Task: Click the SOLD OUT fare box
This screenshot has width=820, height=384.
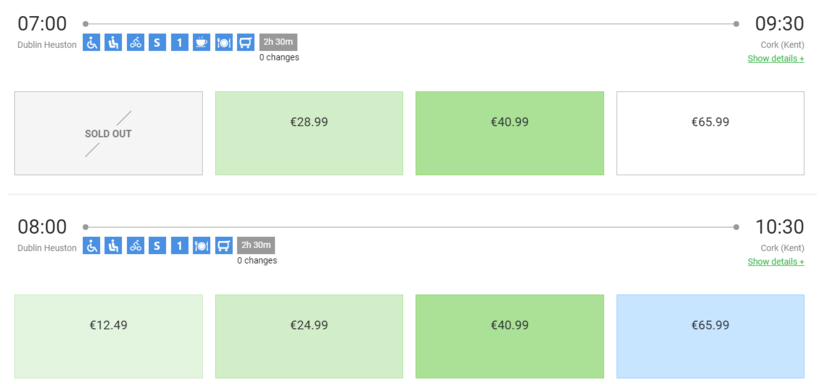Action: tap(108, 133)
